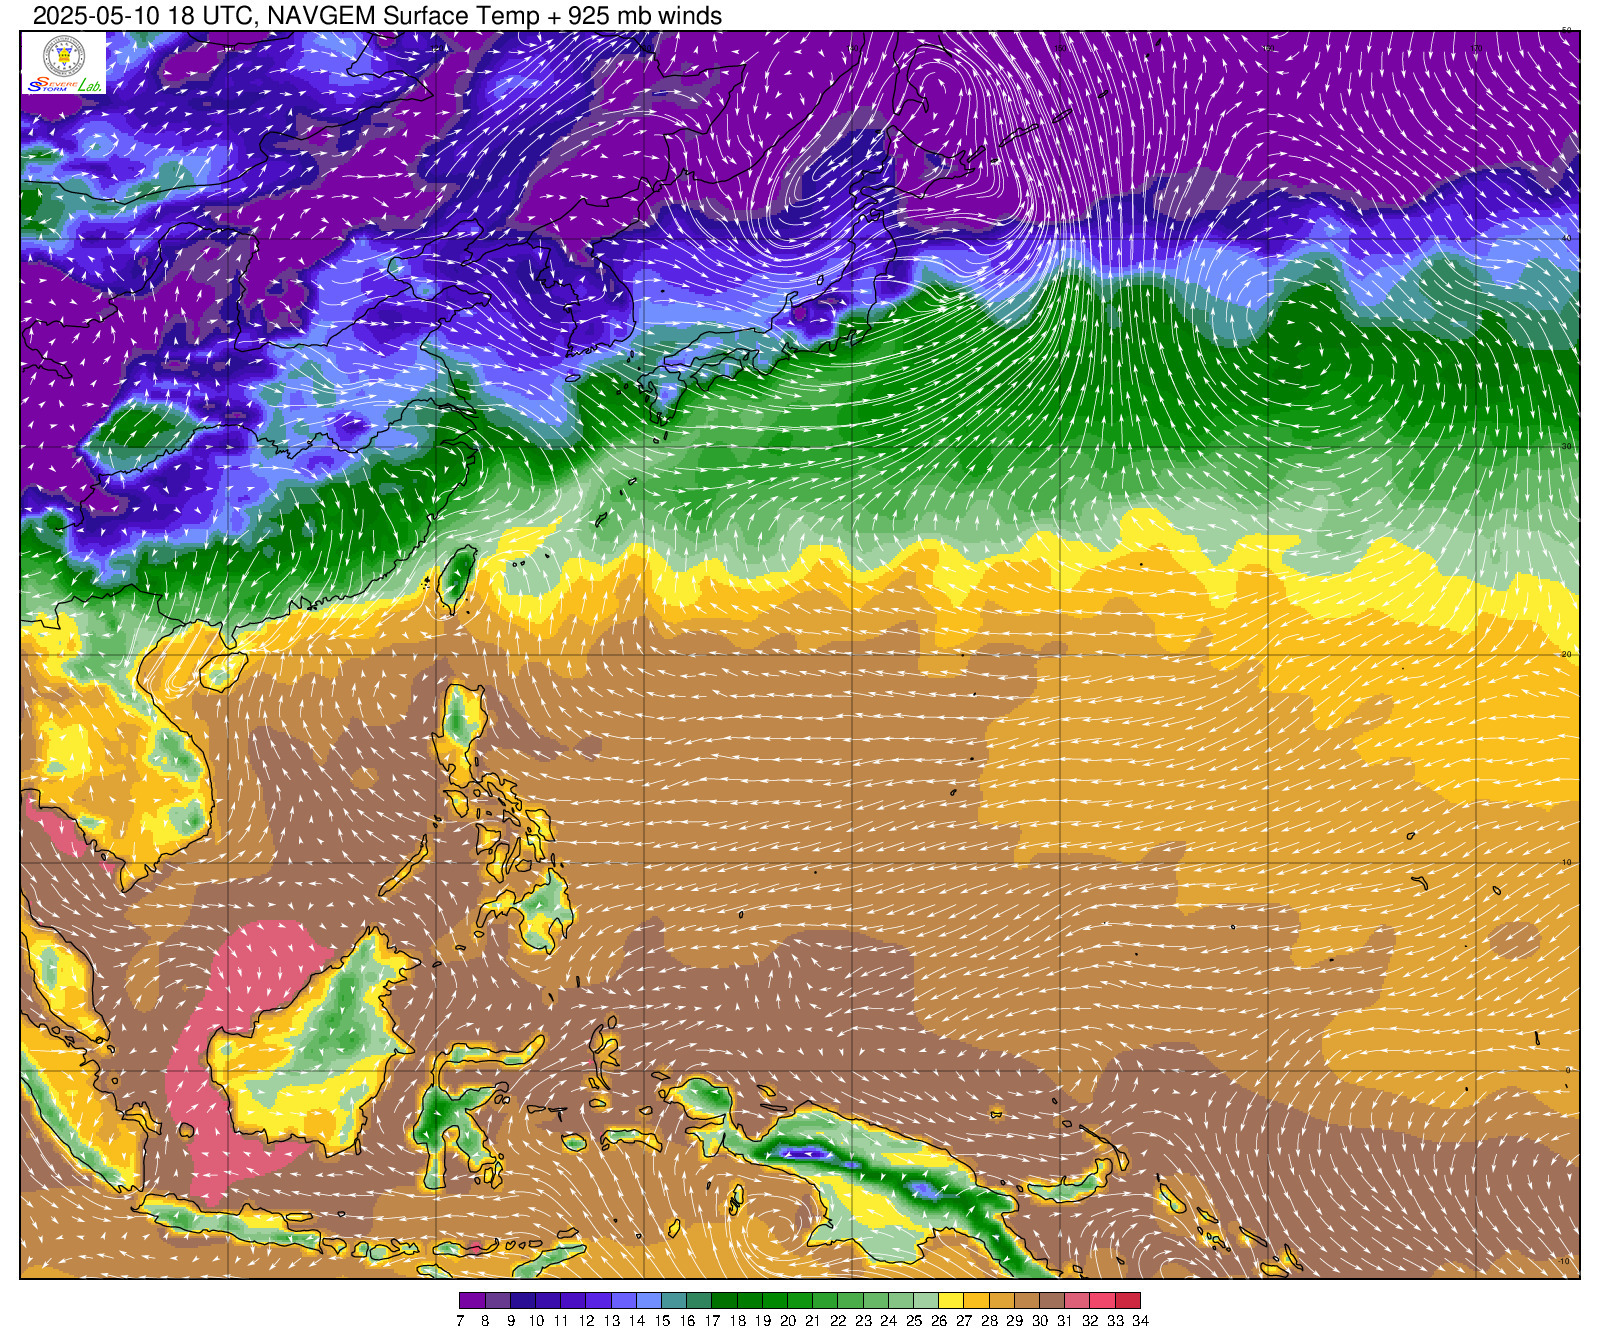Click the 170 longitude label
1600x1340 pixels.
coord(1476,48)
